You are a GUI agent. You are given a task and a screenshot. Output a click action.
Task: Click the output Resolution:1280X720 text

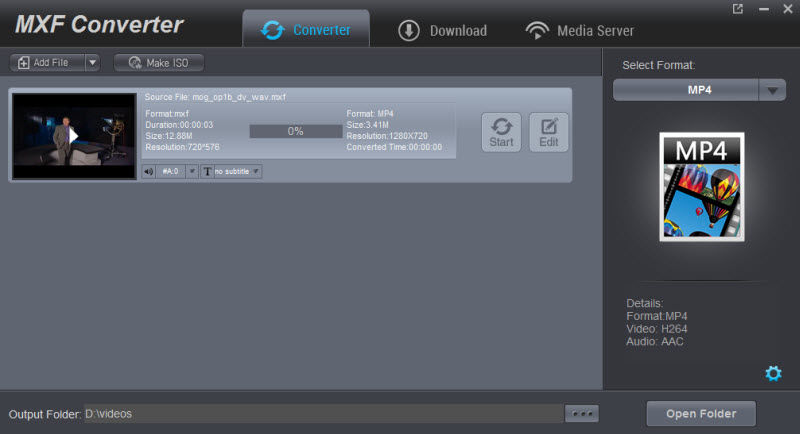click(387, 136)
